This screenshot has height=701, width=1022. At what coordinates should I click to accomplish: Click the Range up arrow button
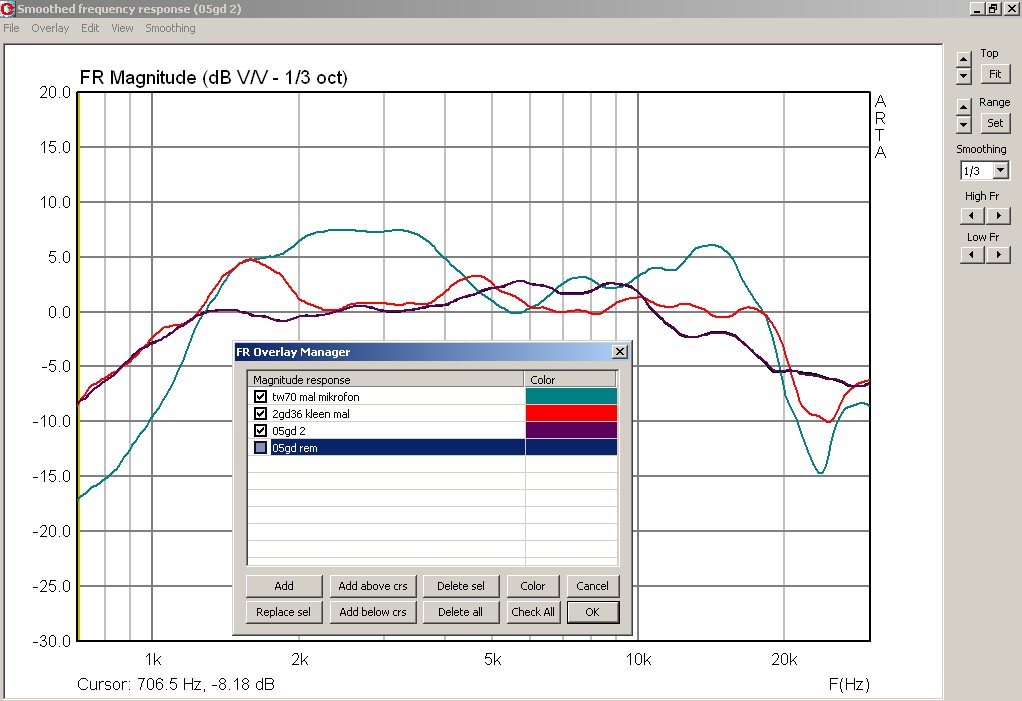(x=964, y=107)
